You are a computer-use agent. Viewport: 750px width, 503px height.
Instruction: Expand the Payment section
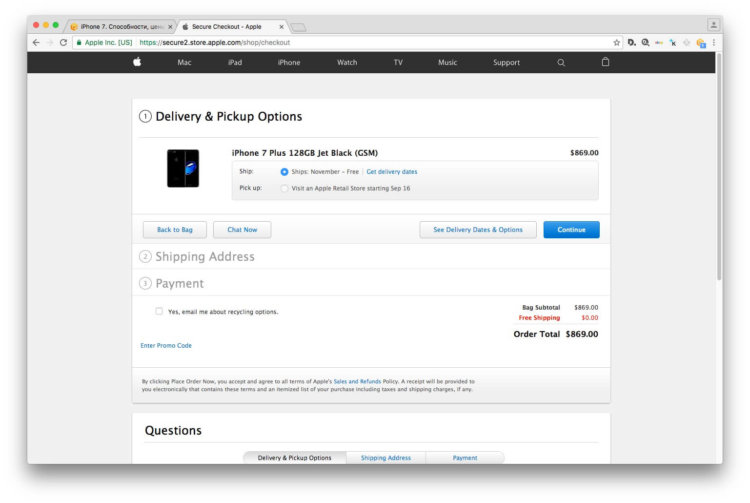point(179,284)
